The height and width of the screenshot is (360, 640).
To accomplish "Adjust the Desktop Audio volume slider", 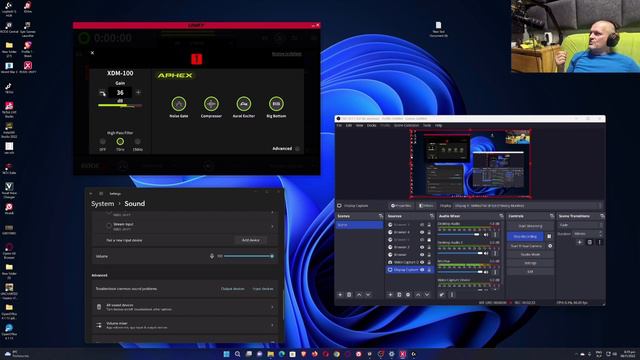I will pyautogui.click(x=459, y=235).
